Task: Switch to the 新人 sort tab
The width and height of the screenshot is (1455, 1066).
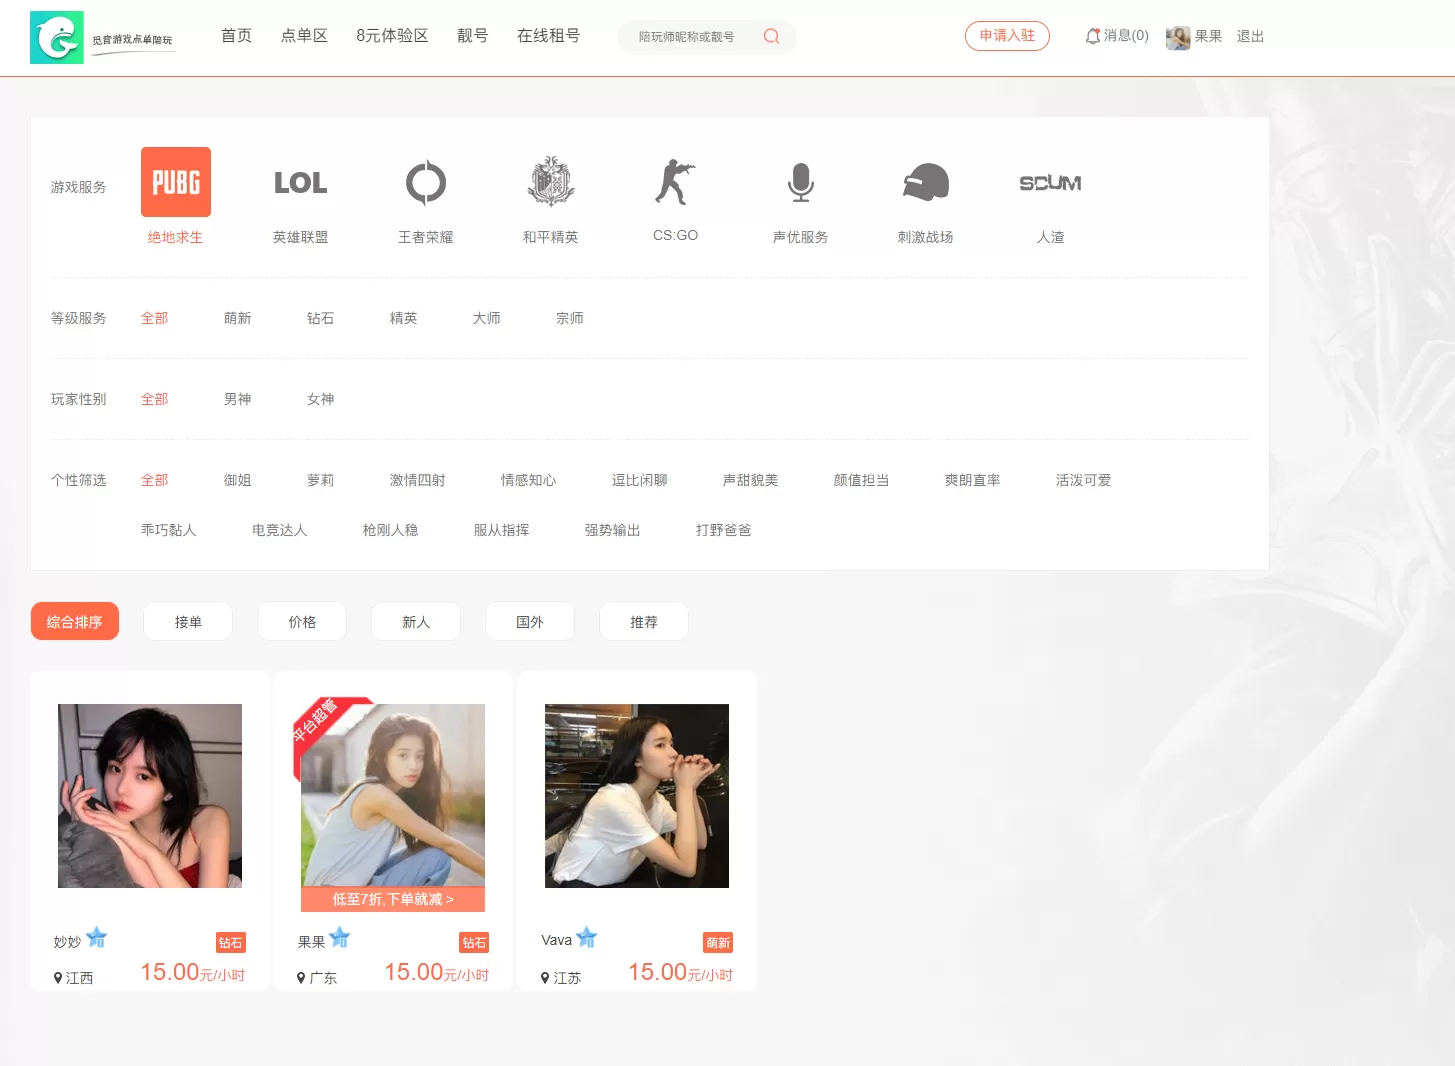Action: 416,621
